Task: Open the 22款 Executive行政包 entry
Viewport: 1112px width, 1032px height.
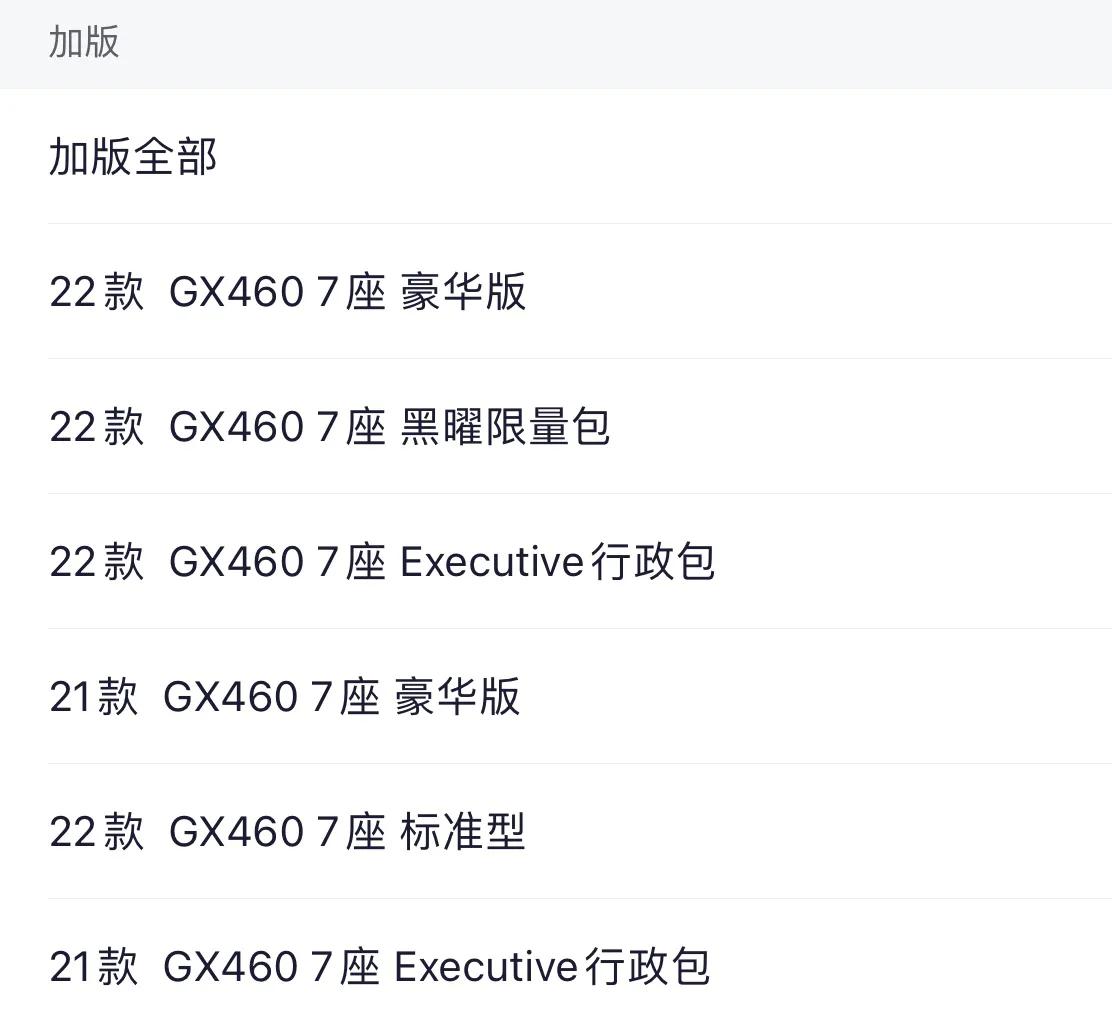Action: tap(382, 562)
